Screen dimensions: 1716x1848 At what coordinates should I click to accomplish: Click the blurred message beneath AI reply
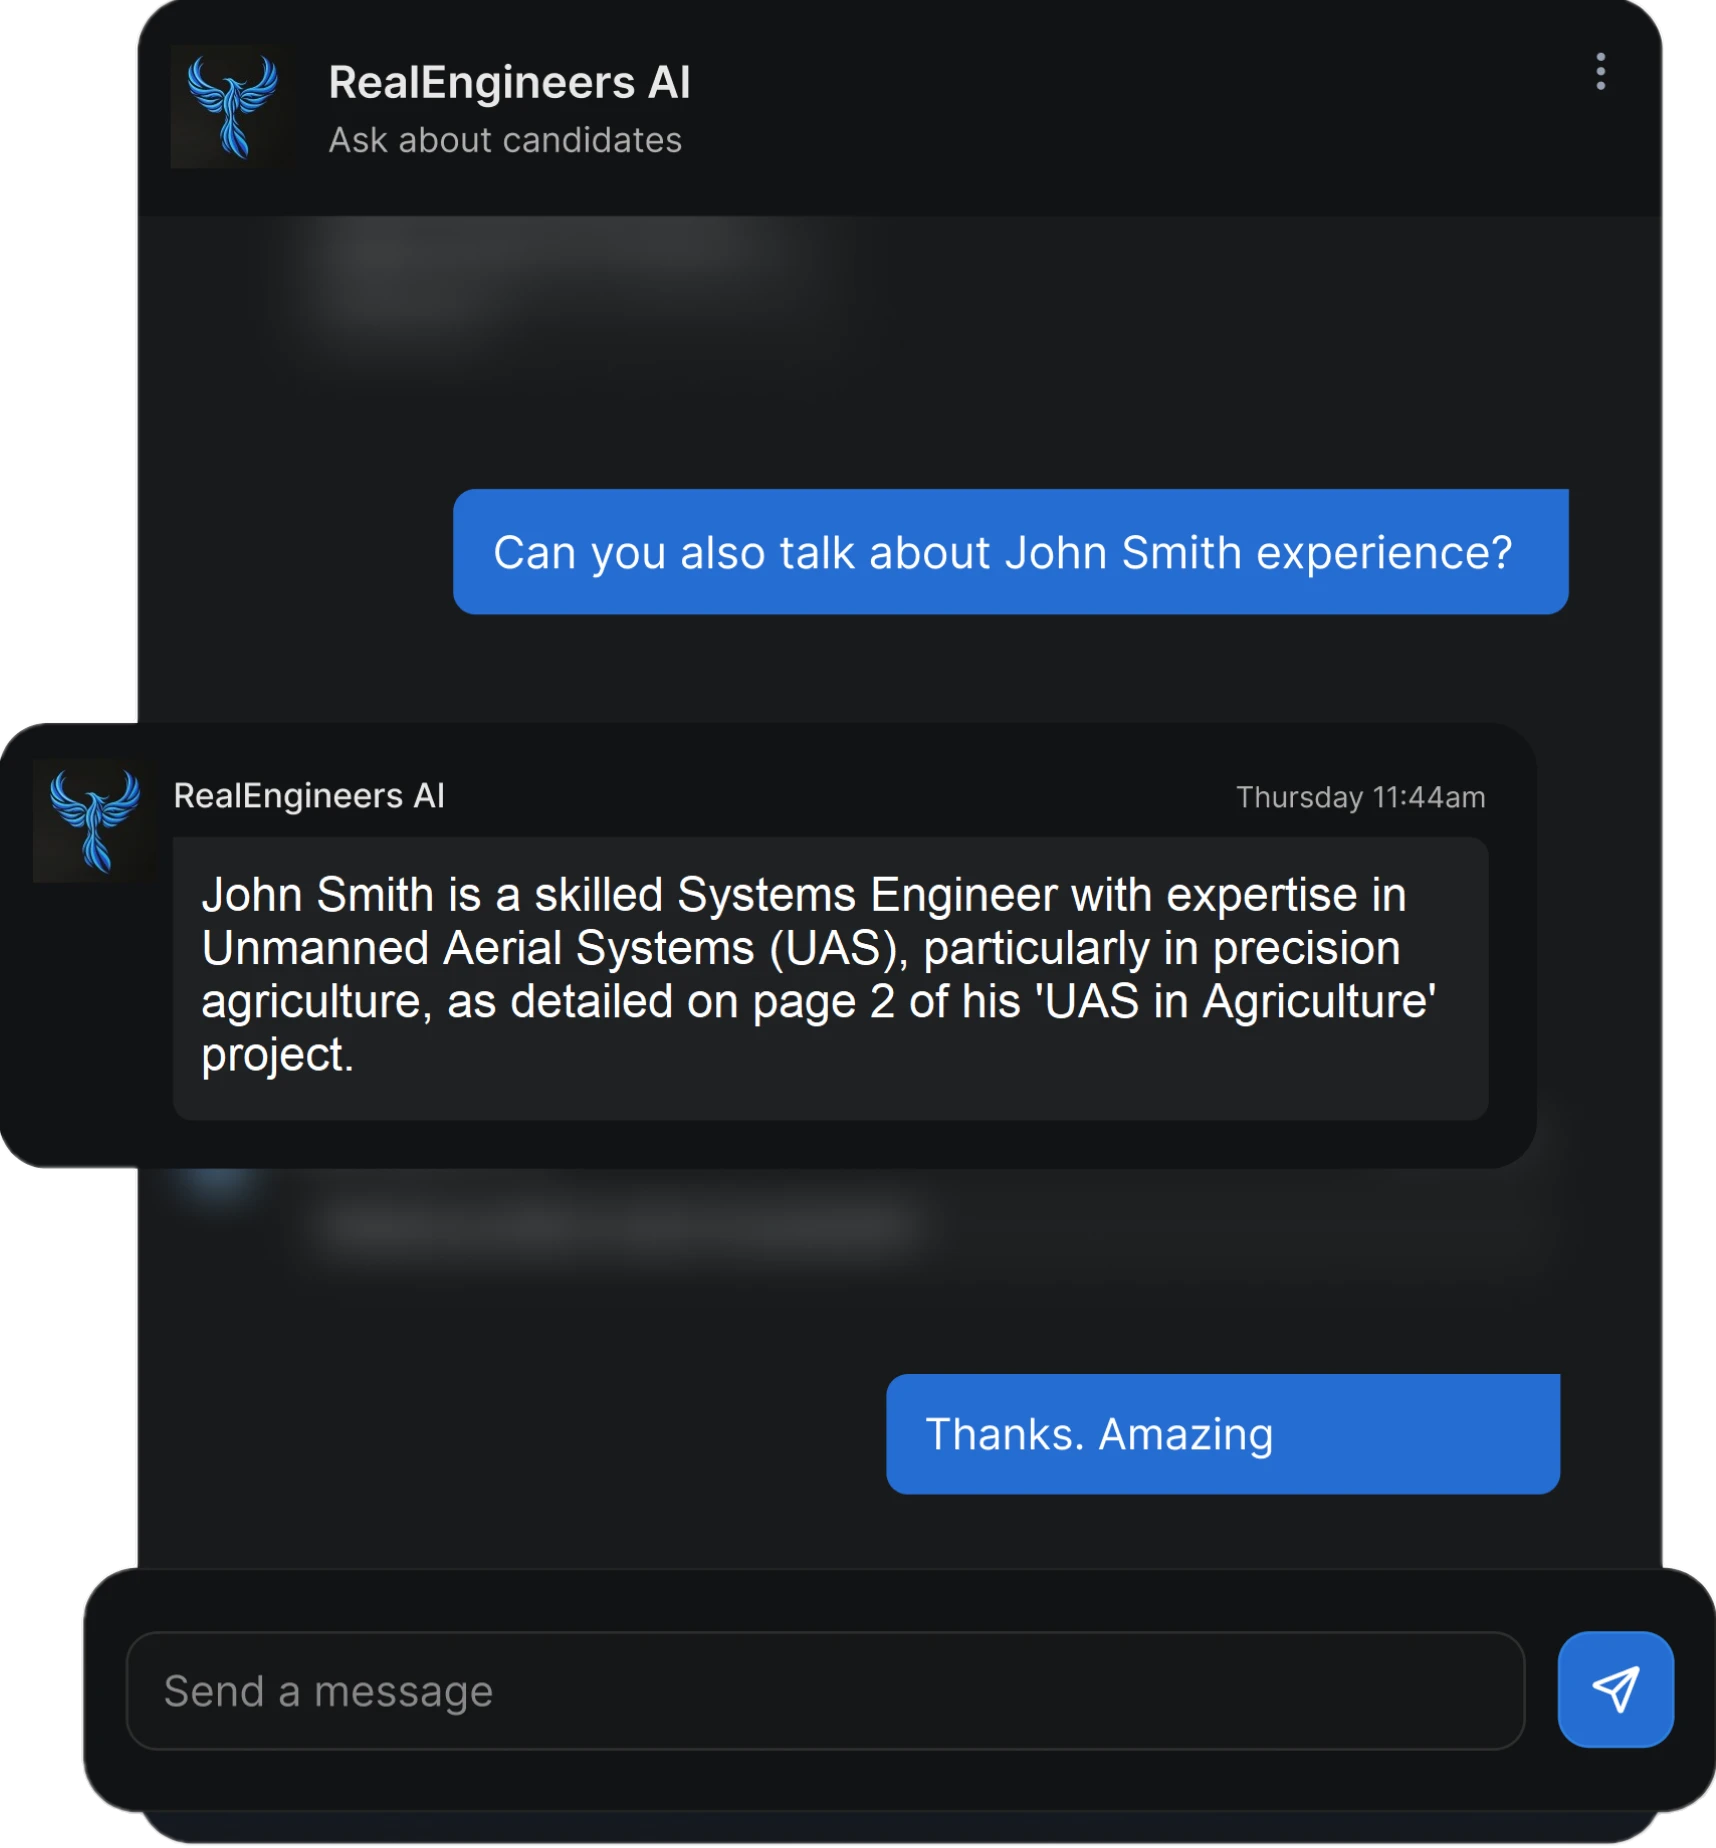[x=615, y=1223]
